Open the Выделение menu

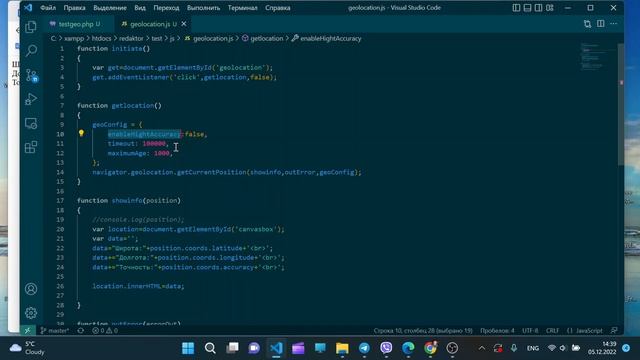pyautogui.click(x=109, y=8)
